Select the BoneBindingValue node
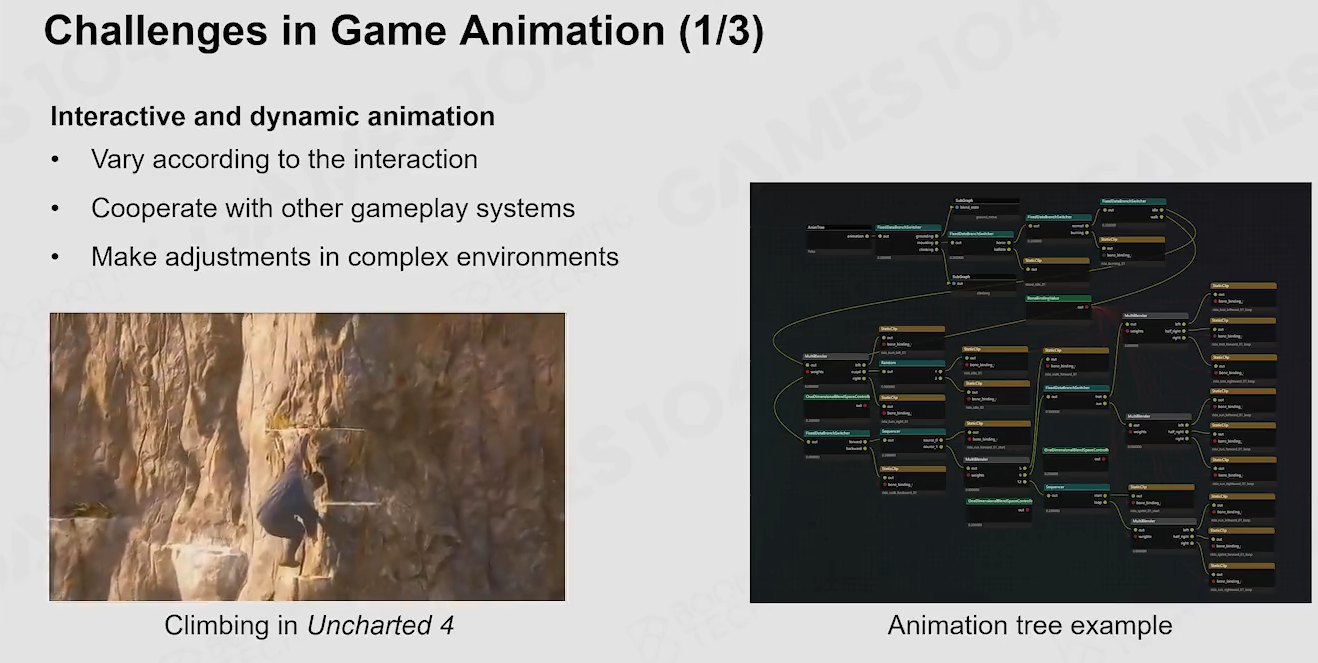 click(x=1058, y=312)
